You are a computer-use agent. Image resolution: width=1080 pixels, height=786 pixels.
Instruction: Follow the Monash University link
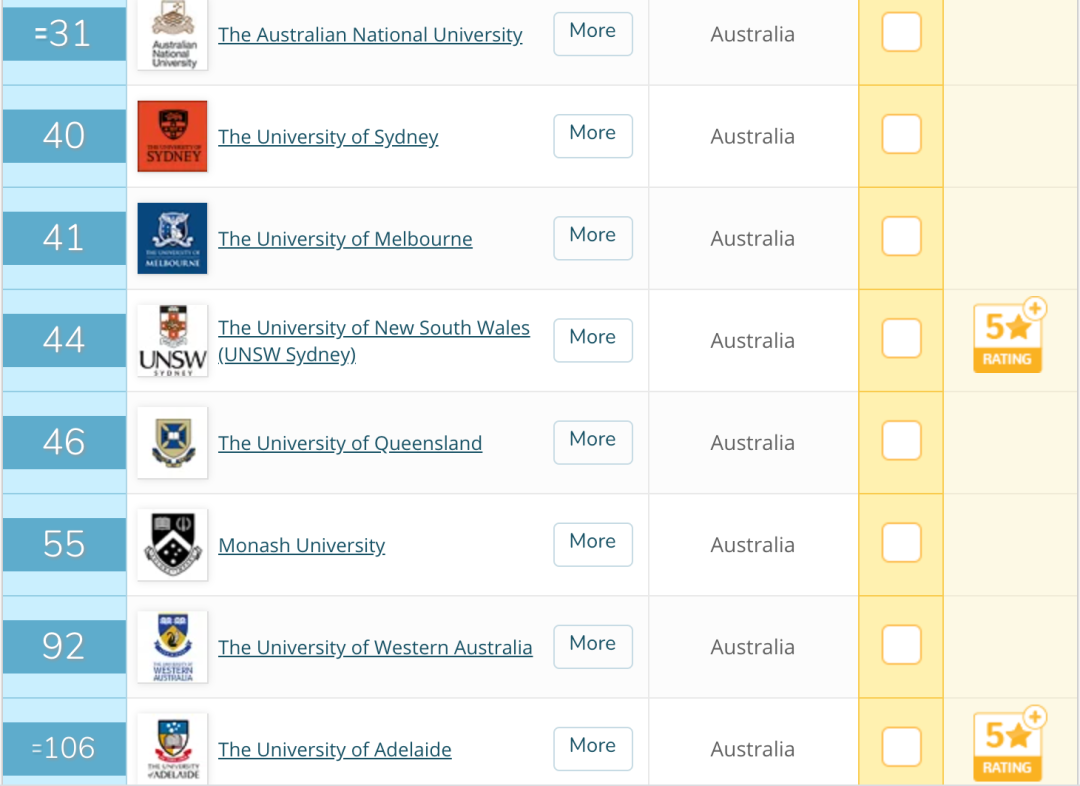(x=302, y=546)
